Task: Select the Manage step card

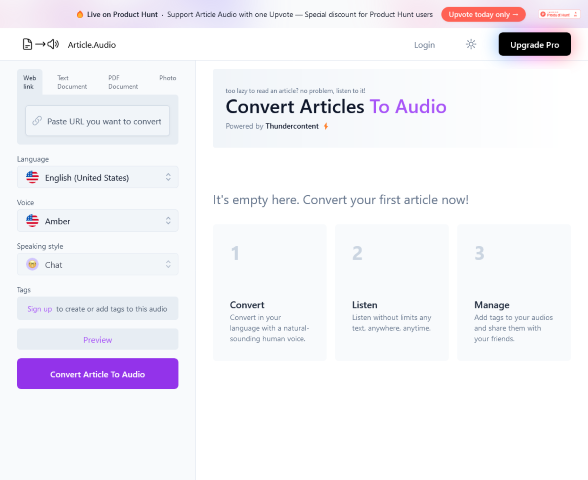Action: [514, 292]
